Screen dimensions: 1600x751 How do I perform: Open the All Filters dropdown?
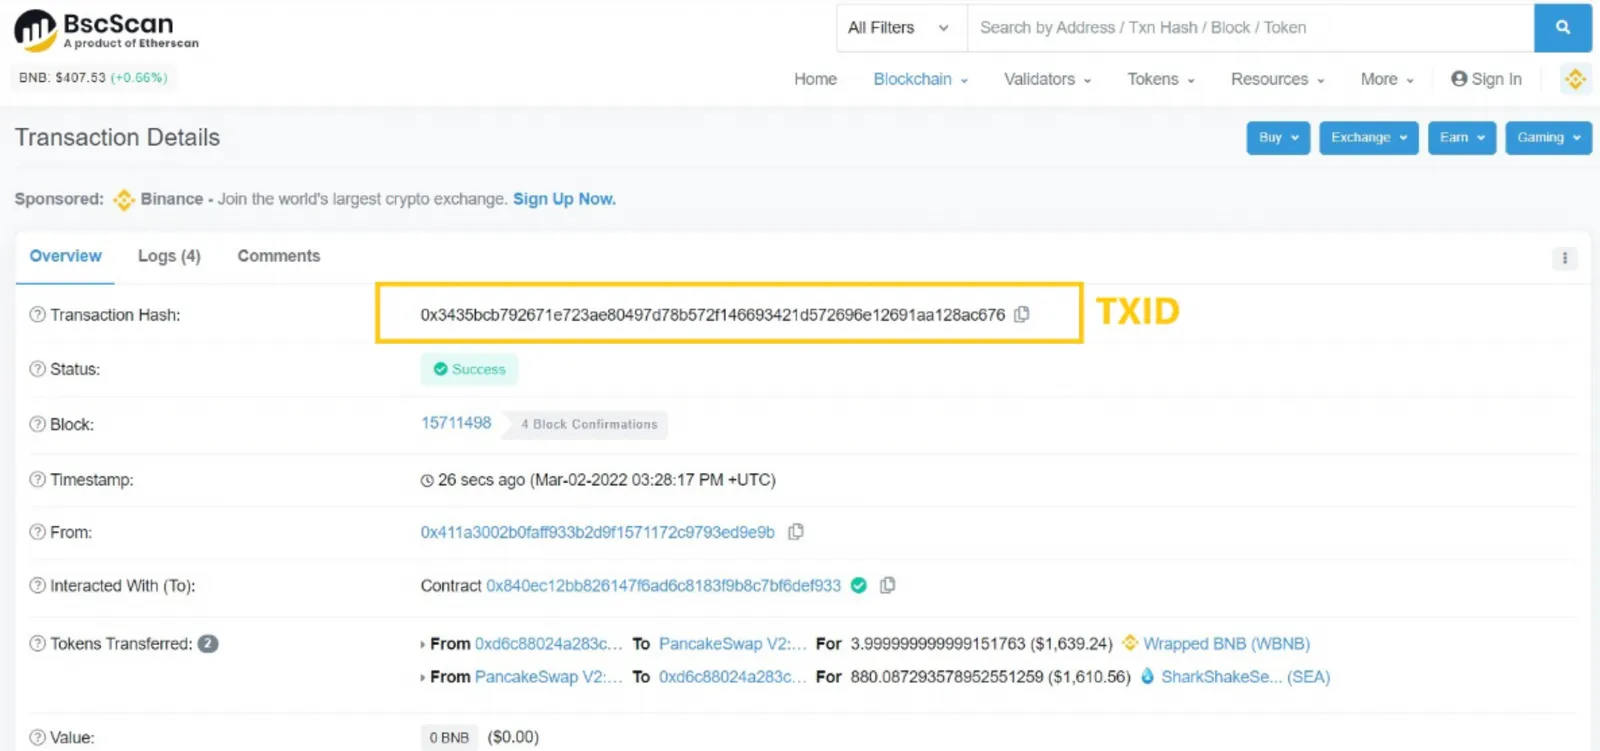coord(900,28)
